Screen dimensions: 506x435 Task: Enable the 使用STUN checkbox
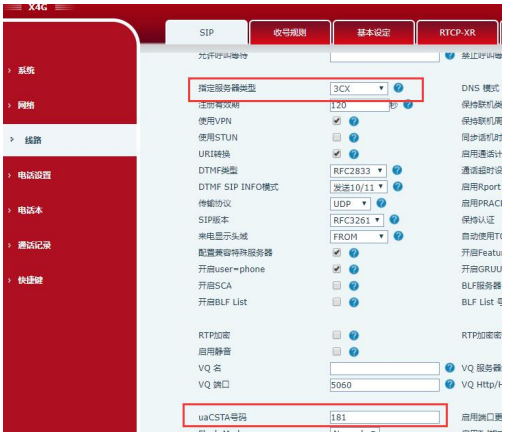337,137
